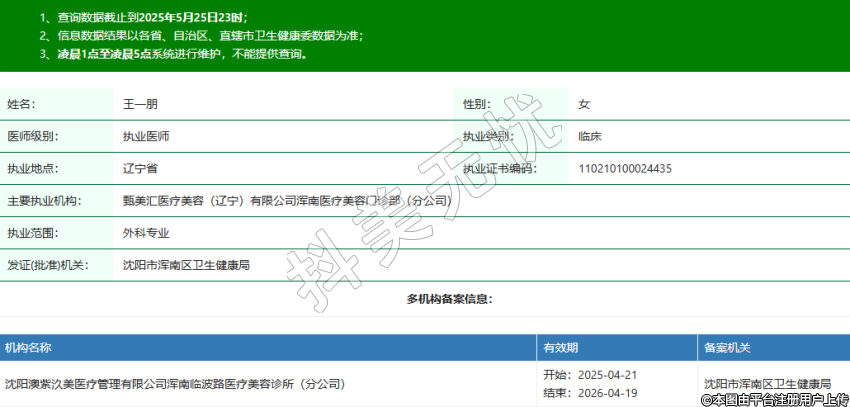Click the 有效期 column header
The image size is (850, 407).
[x=560, y=347]
